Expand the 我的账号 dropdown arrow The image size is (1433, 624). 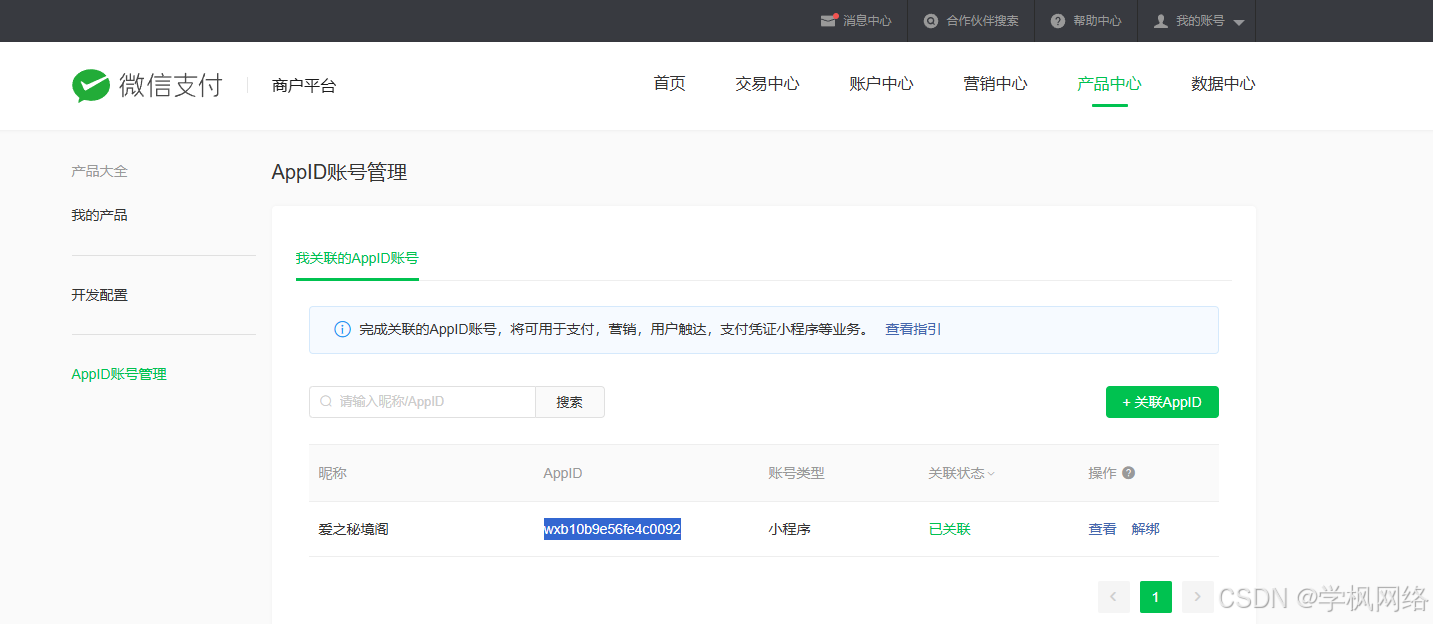tap(1239, 22)
